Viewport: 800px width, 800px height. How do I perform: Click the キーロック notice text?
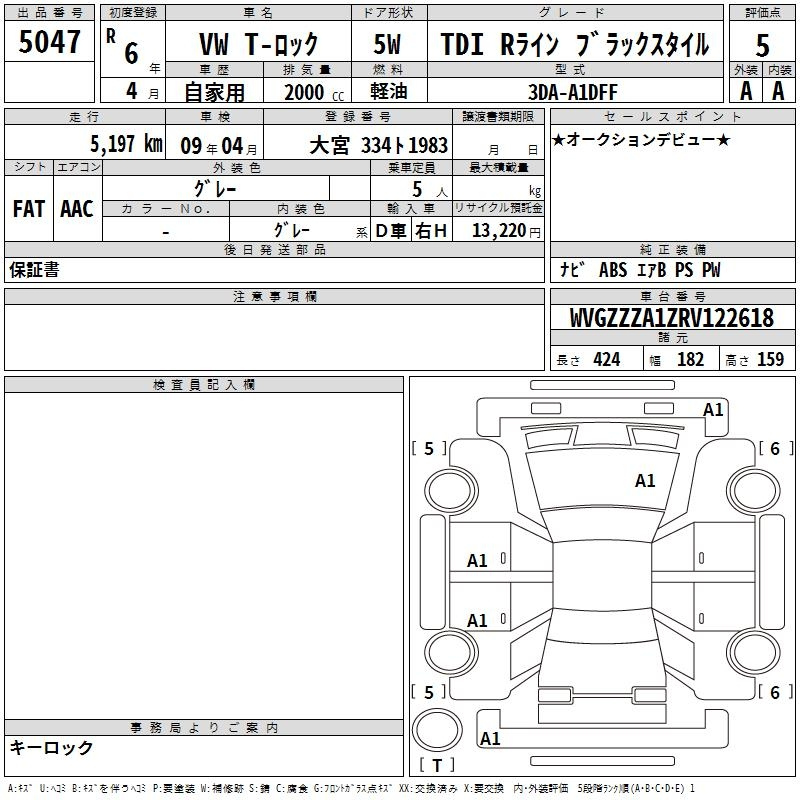(52, 747)
